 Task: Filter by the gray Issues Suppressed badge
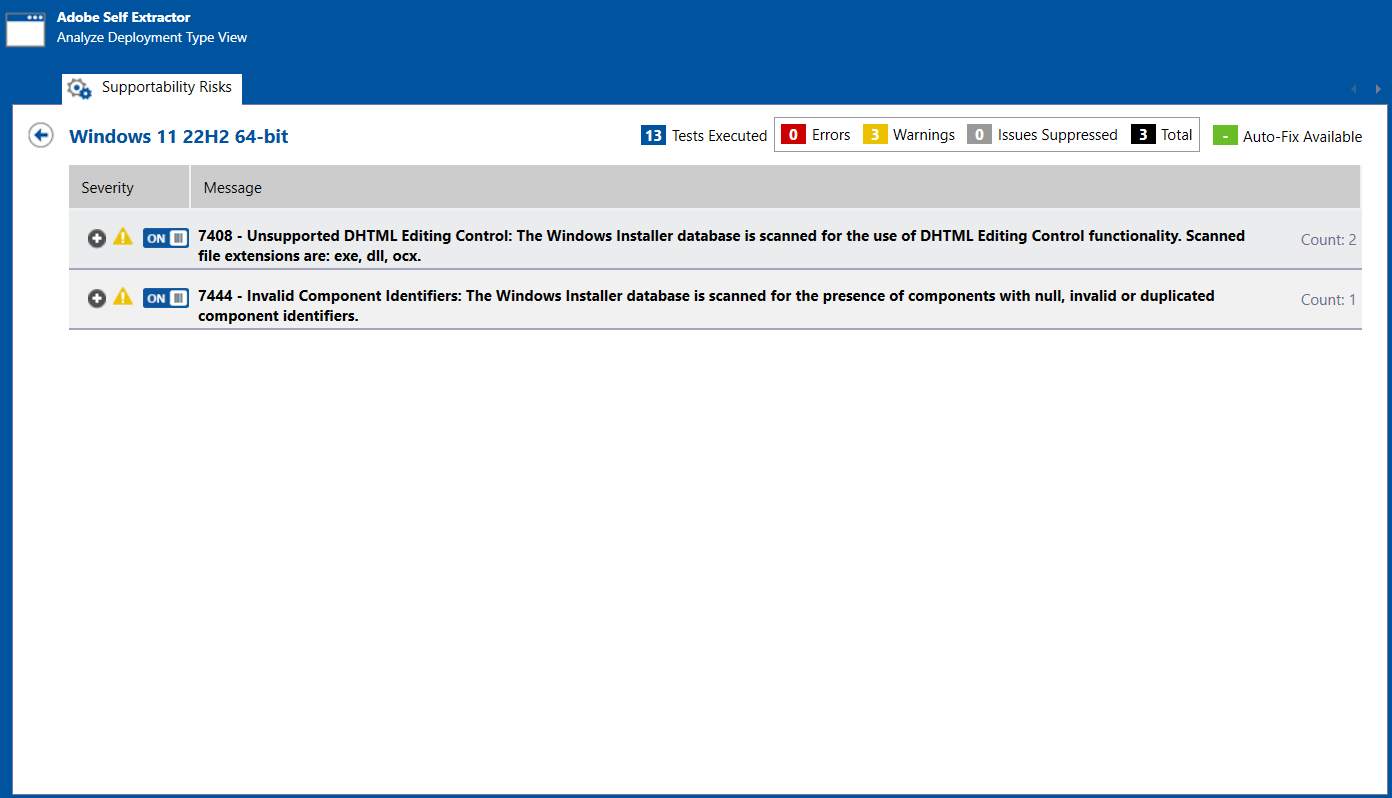(979, 135)
